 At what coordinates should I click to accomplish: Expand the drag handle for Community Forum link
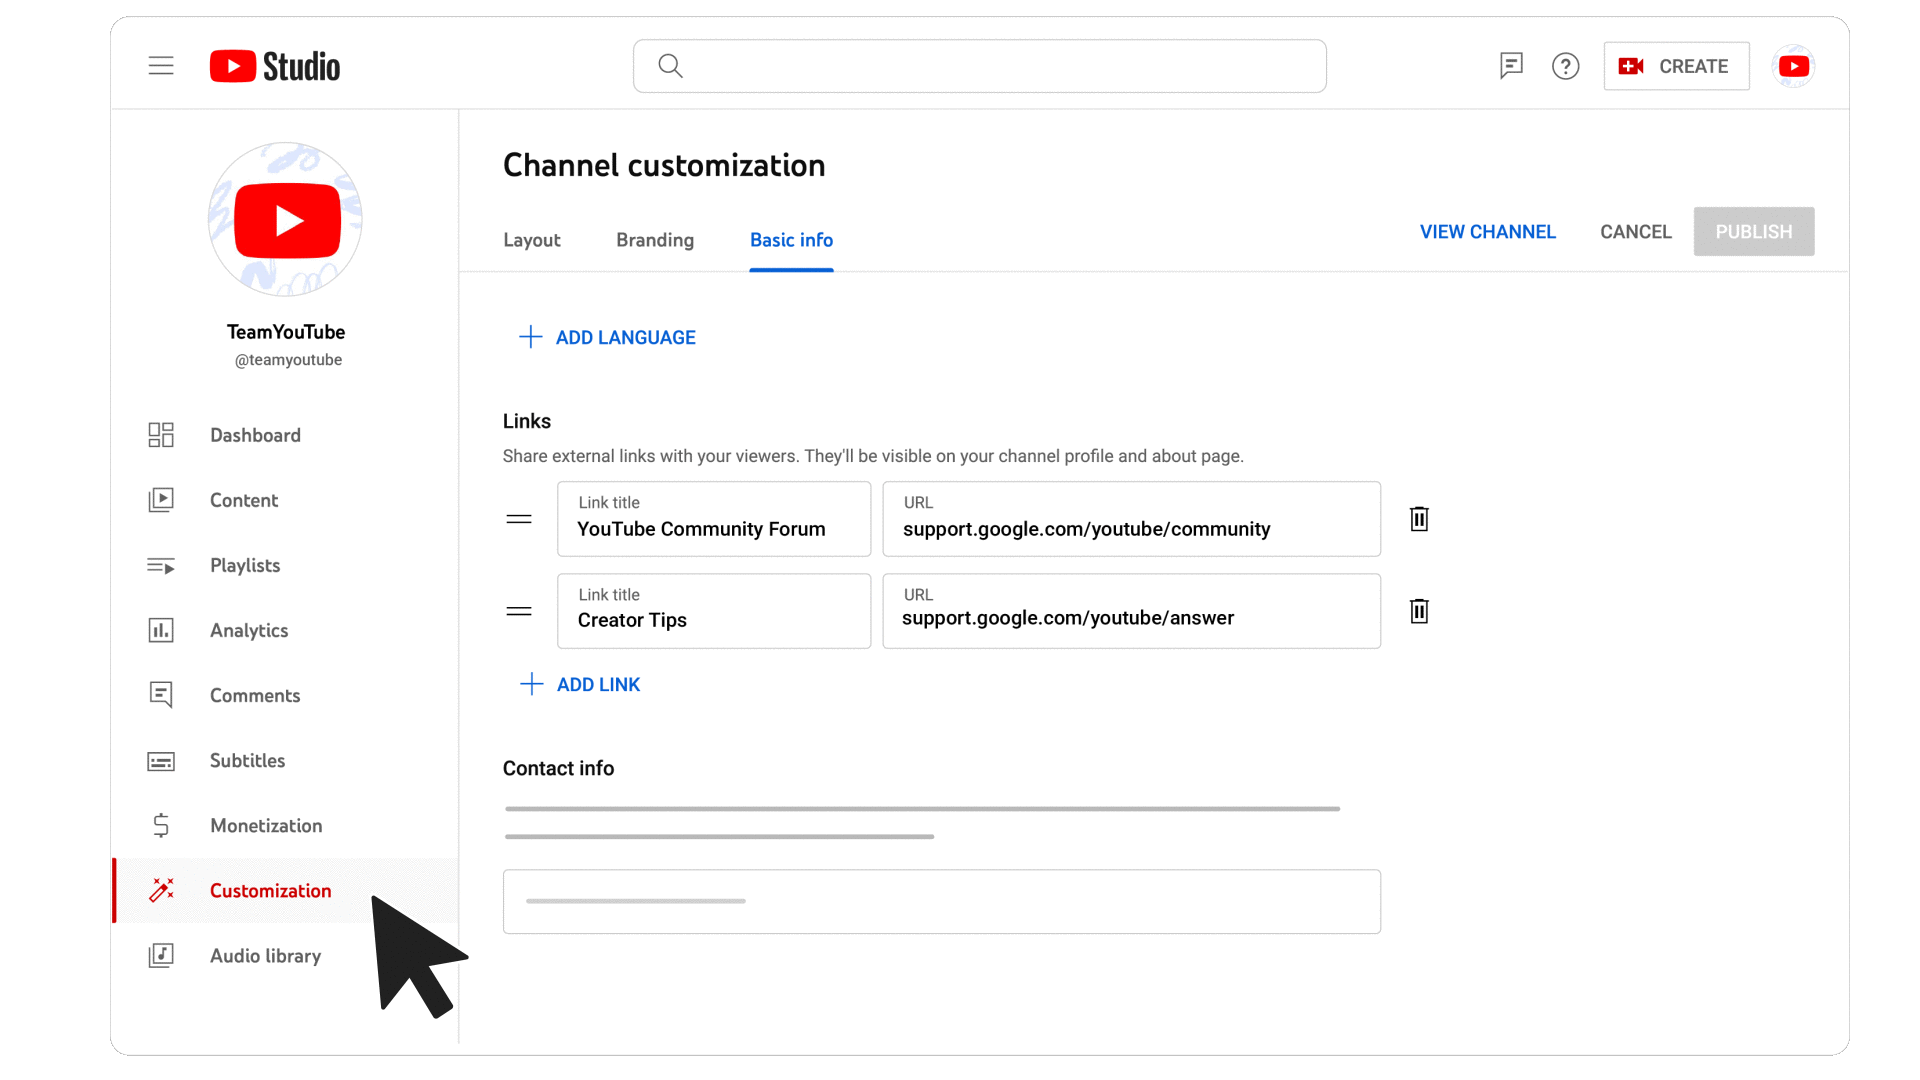pyautogui.click(x=520, y=518)
